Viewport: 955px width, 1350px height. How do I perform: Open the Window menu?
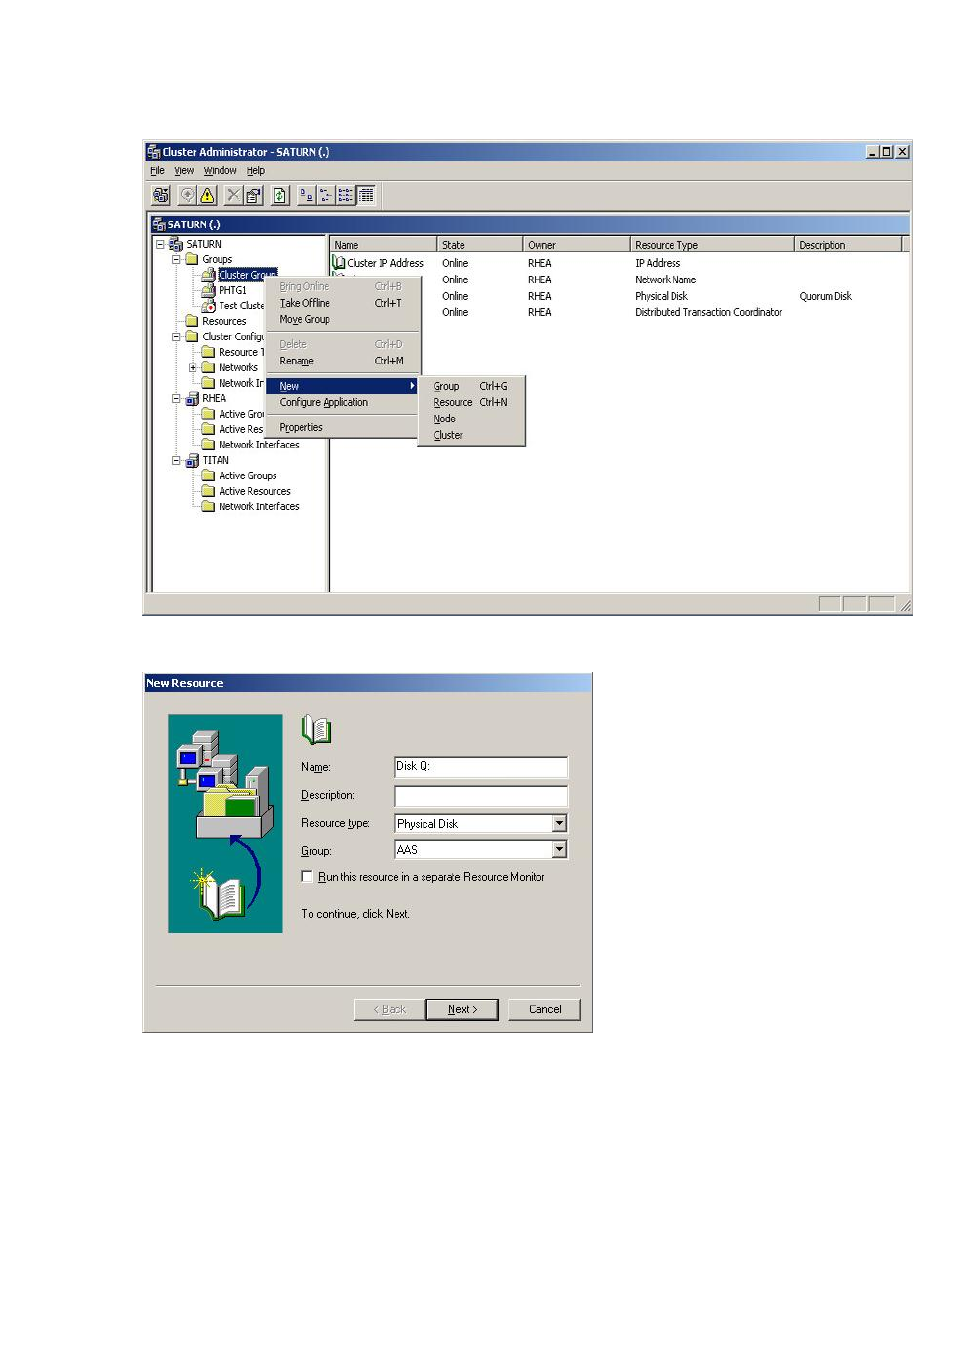(220, 171)
